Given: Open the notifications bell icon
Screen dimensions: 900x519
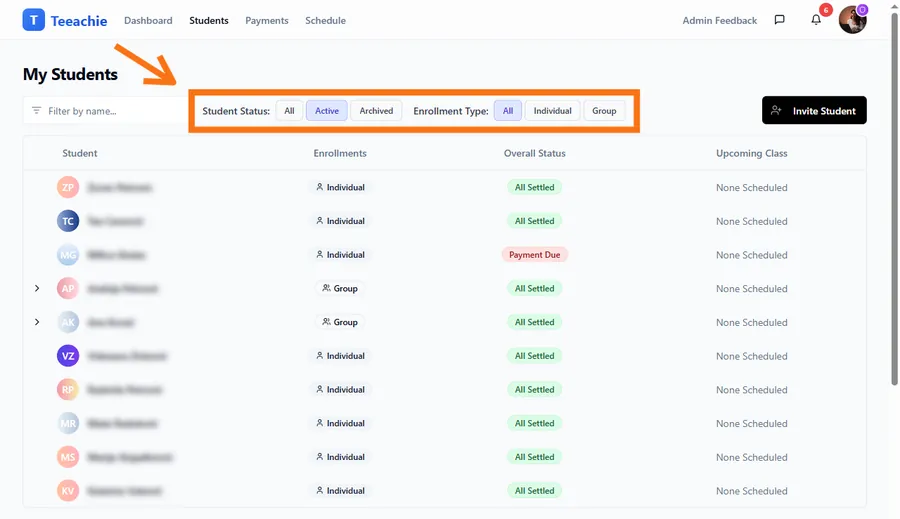Looking at the screenshot, I should pos(816,20).
